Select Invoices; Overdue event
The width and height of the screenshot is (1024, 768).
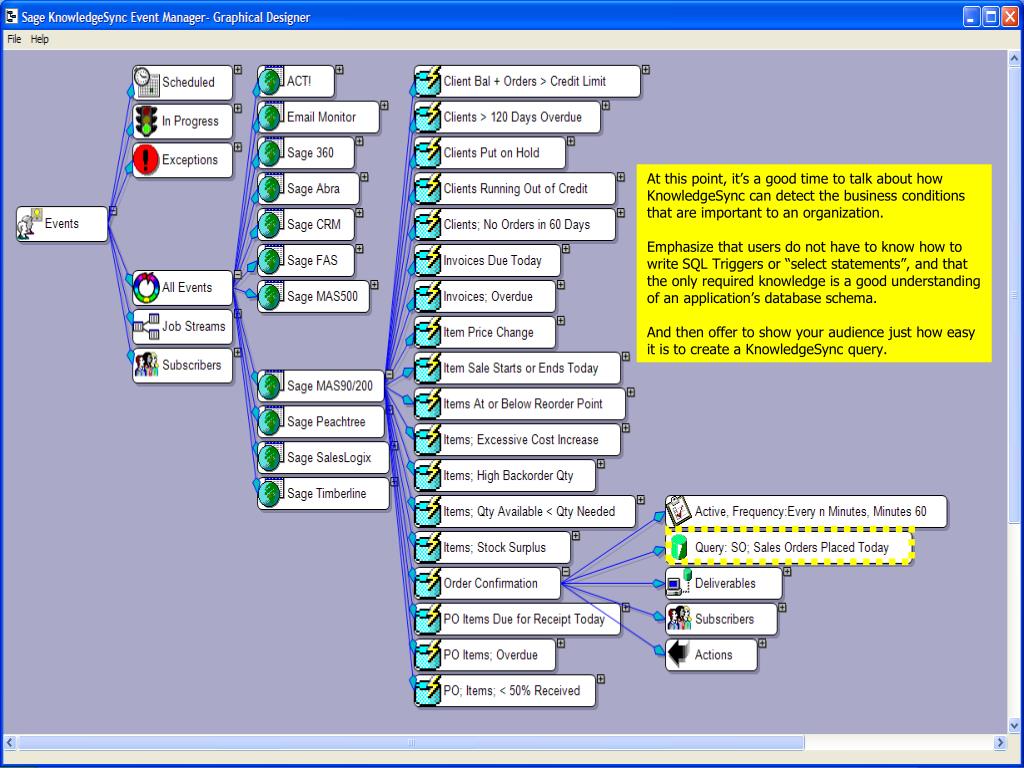click(485, 296)
